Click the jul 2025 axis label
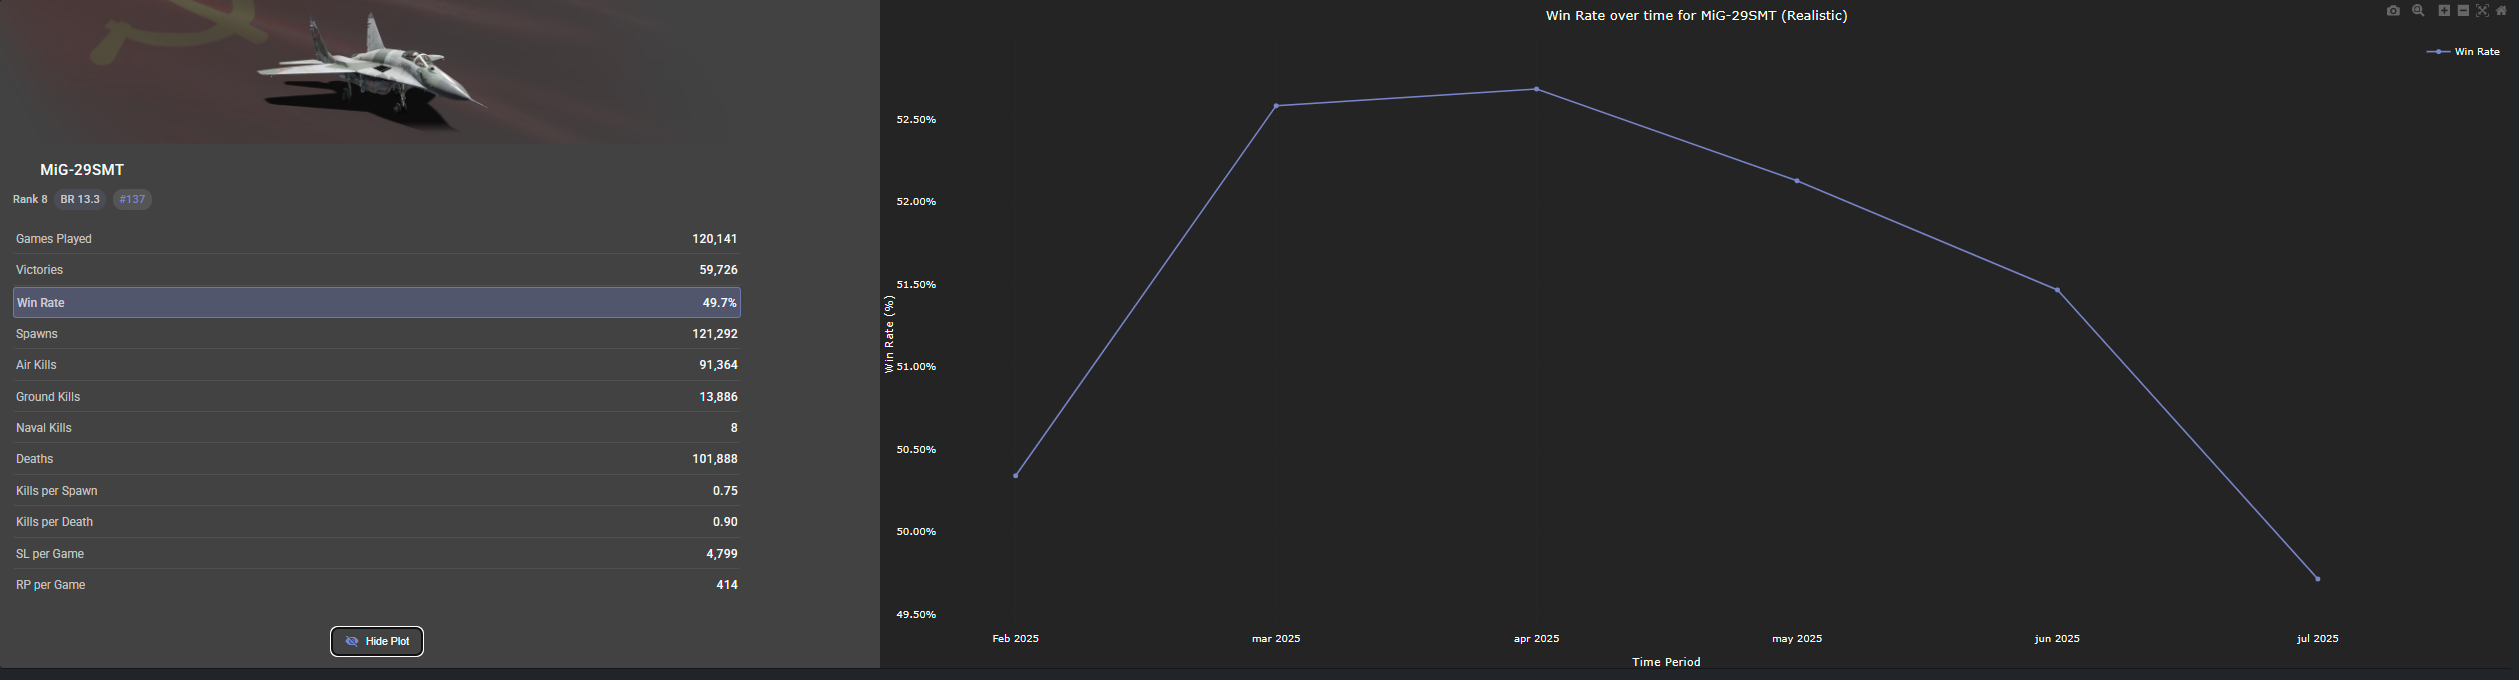 coord(2318,638)
